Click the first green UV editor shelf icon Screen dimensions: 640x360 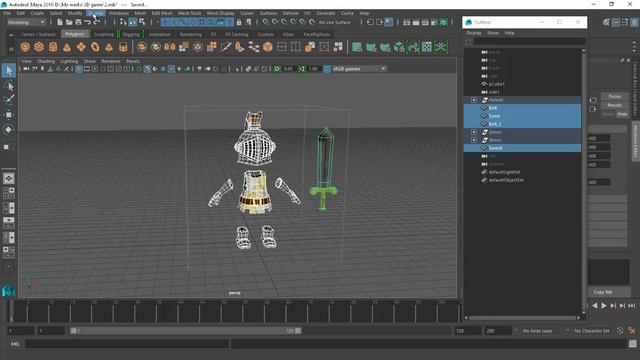coord(357,47)
